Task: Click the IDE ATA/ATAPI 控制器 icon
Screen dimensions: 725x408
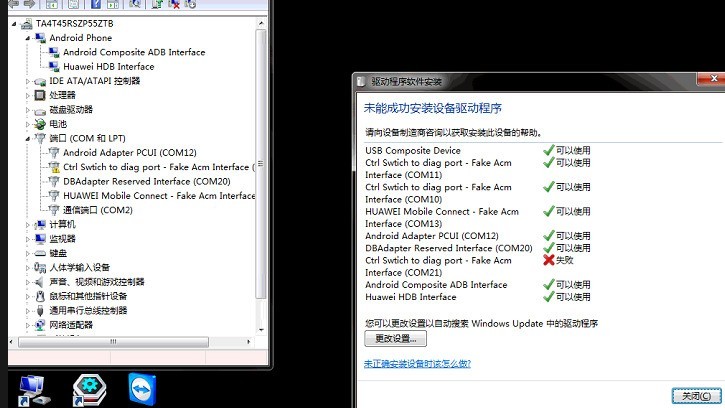Action: 40,81
